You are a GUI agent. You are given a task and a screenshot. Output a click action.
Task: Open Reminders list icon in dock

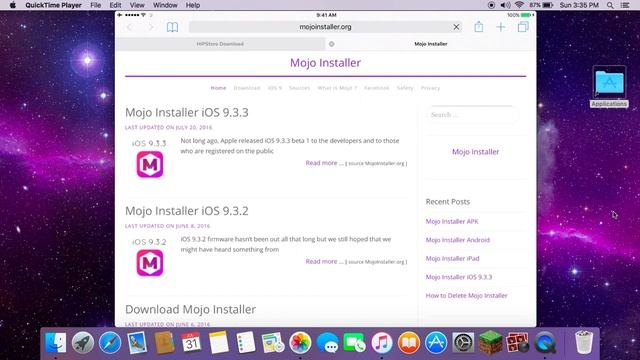point(246,342)
